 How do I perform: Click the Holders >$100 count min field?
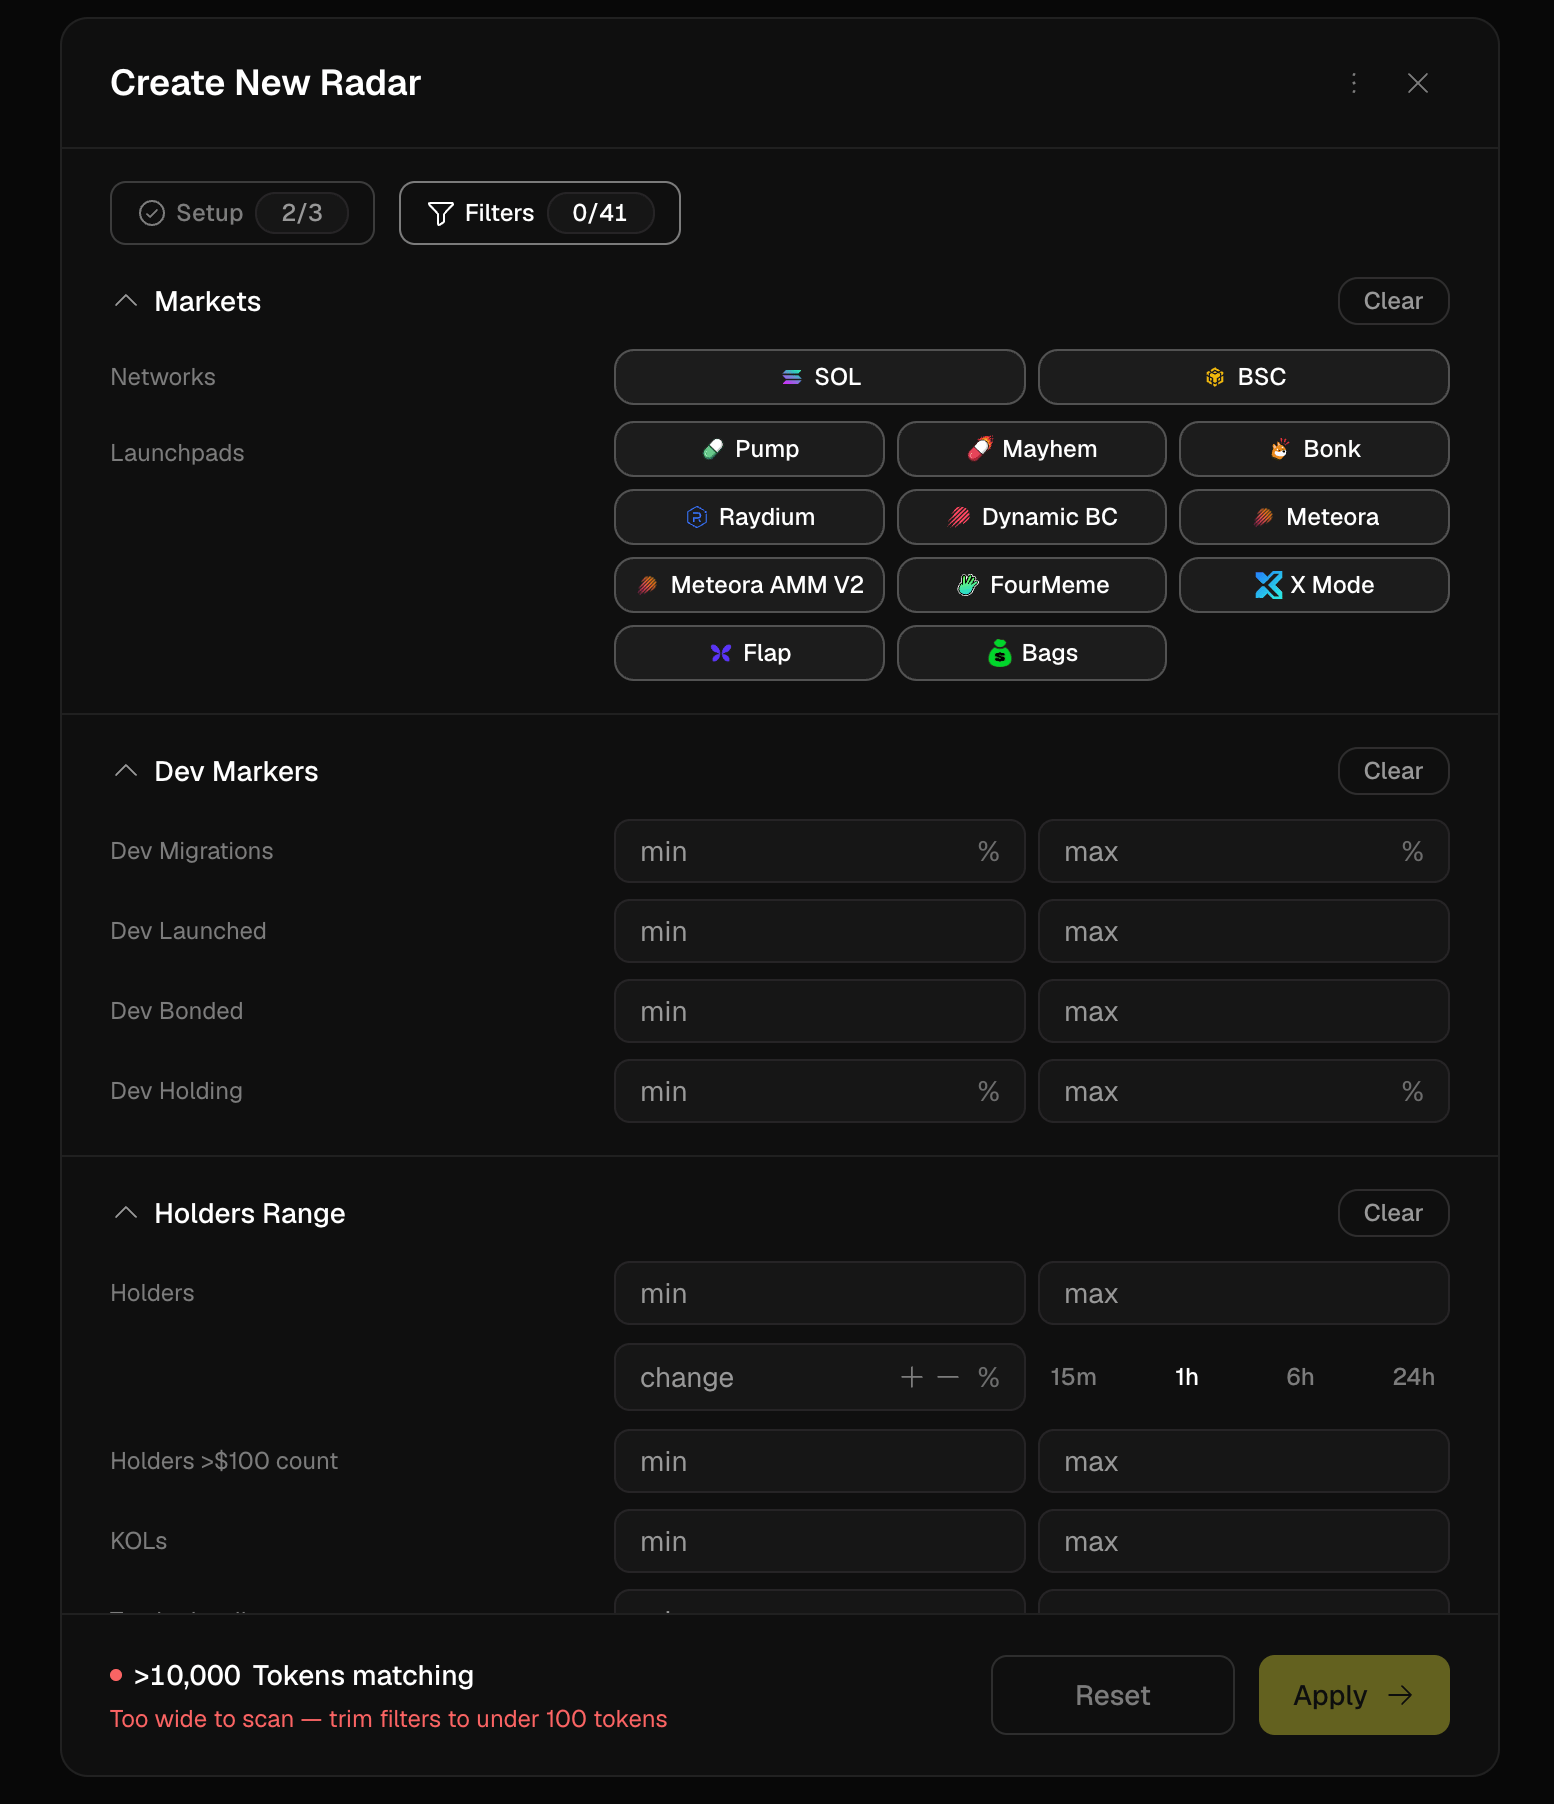tap(820, 1461)
